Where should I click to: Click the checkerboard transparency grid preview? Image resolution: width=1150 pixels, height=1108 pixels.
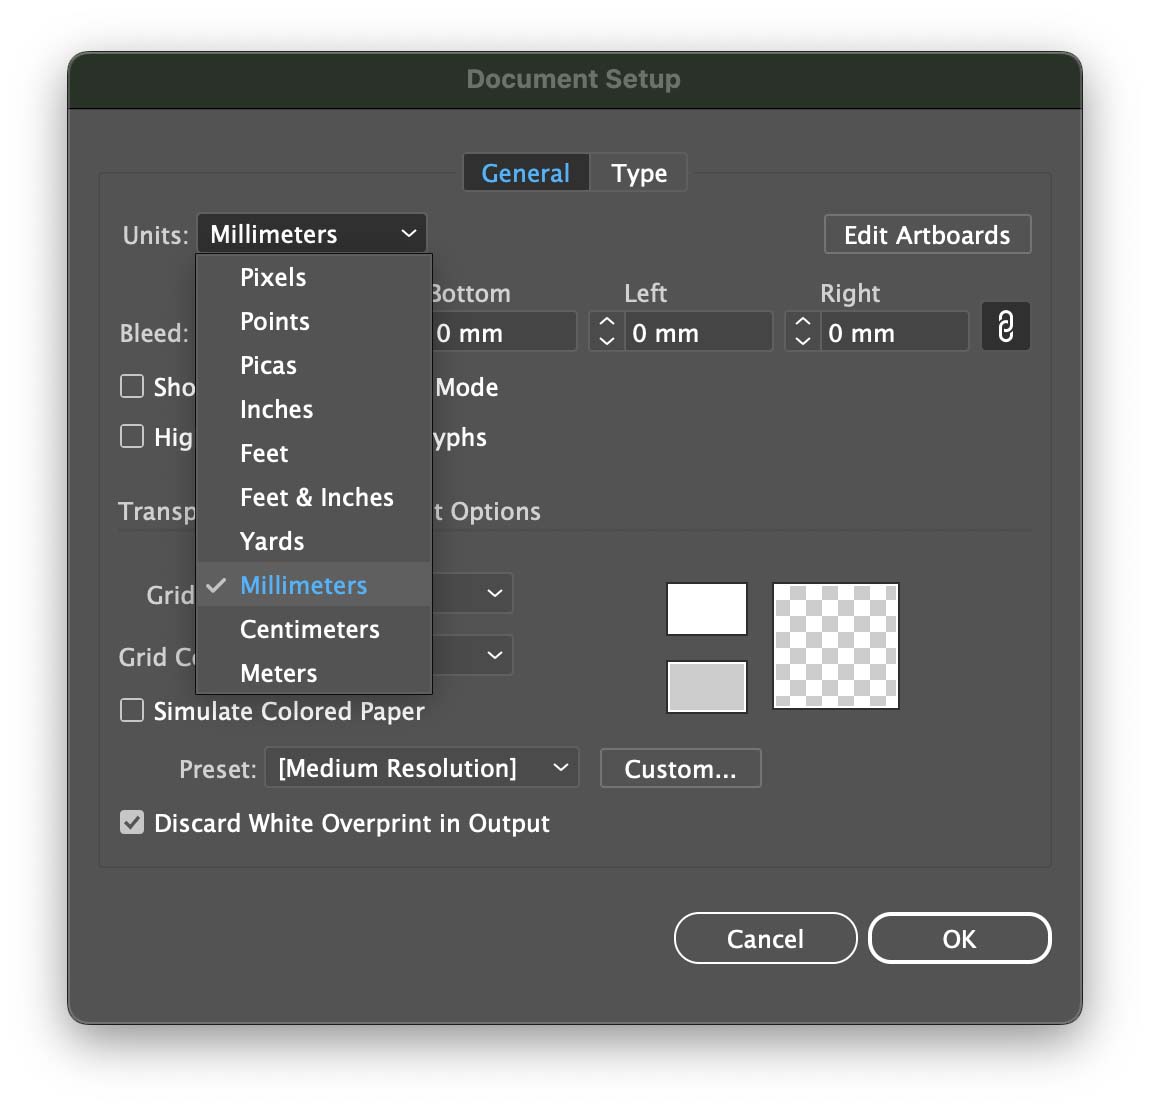click(x=835, y=646)
